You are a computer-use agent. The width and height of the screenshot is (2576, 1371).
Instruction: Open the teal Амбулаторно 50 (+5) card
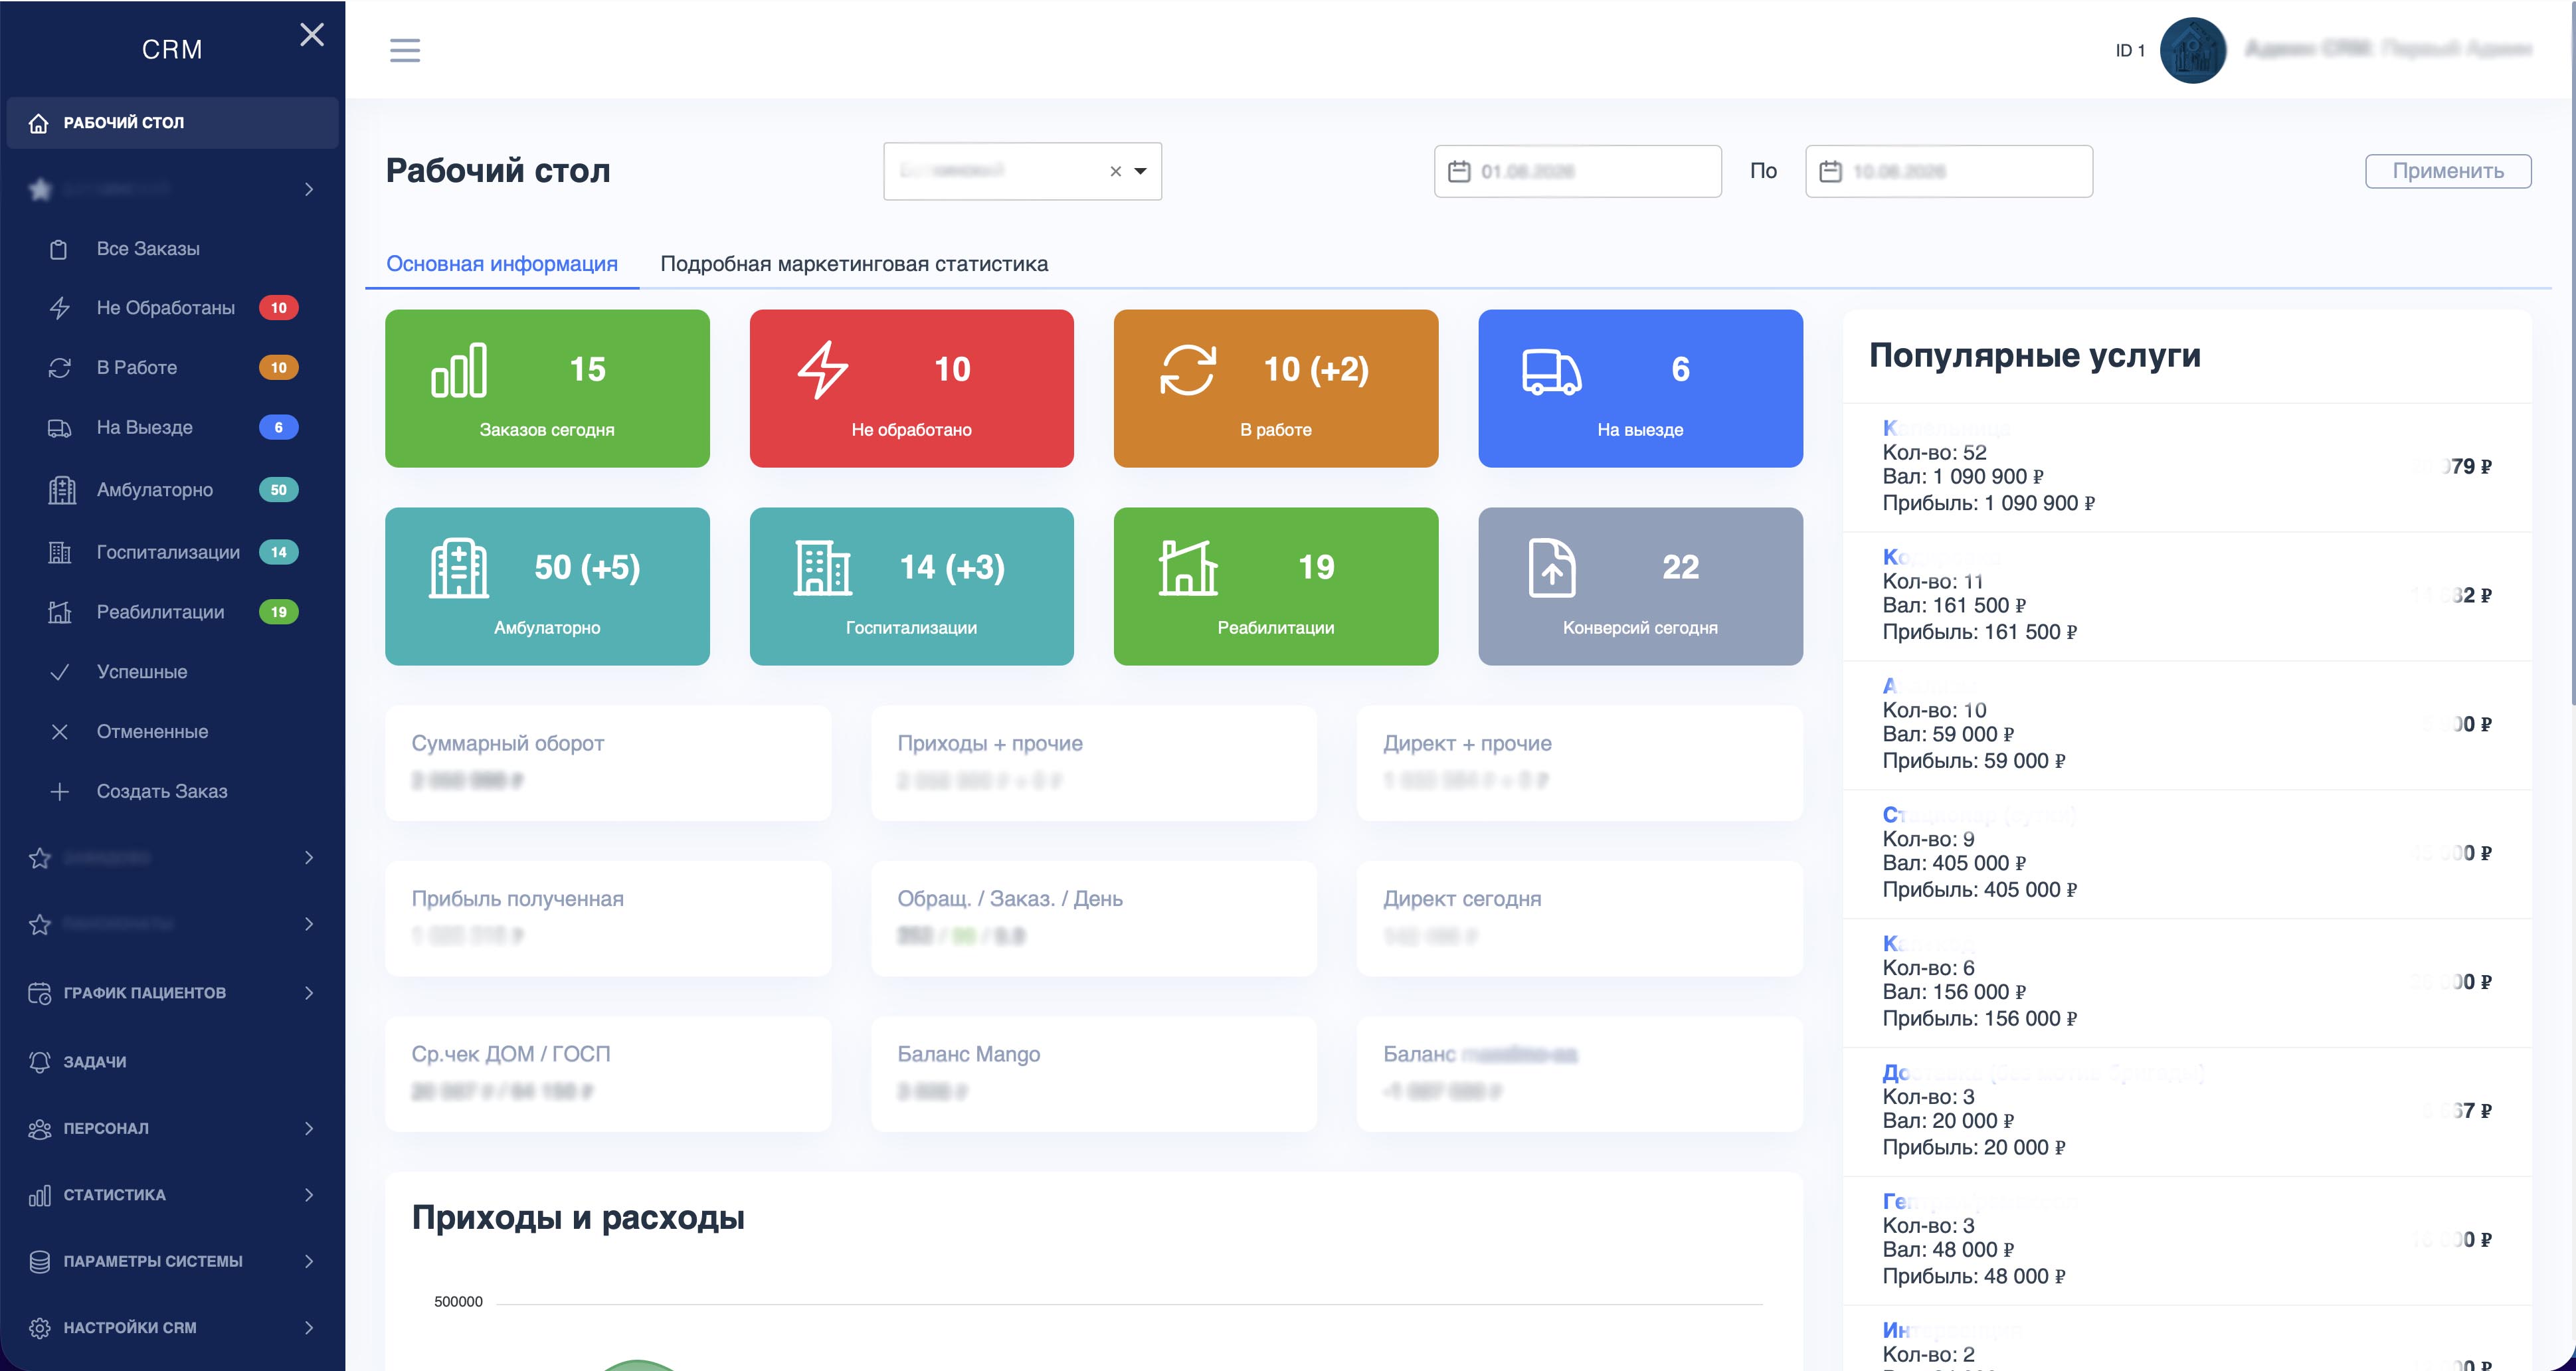click(x=547, y=586)
